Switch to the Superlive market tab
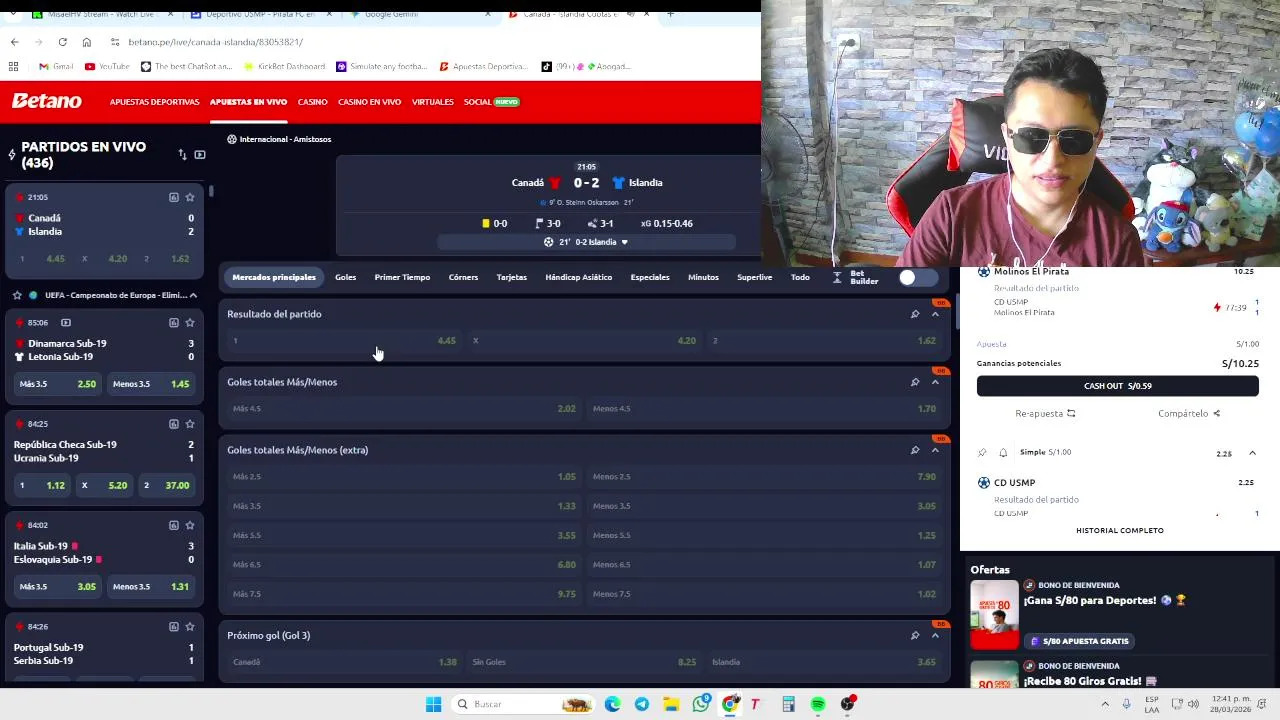1280x720 pixels. point(754,277)
